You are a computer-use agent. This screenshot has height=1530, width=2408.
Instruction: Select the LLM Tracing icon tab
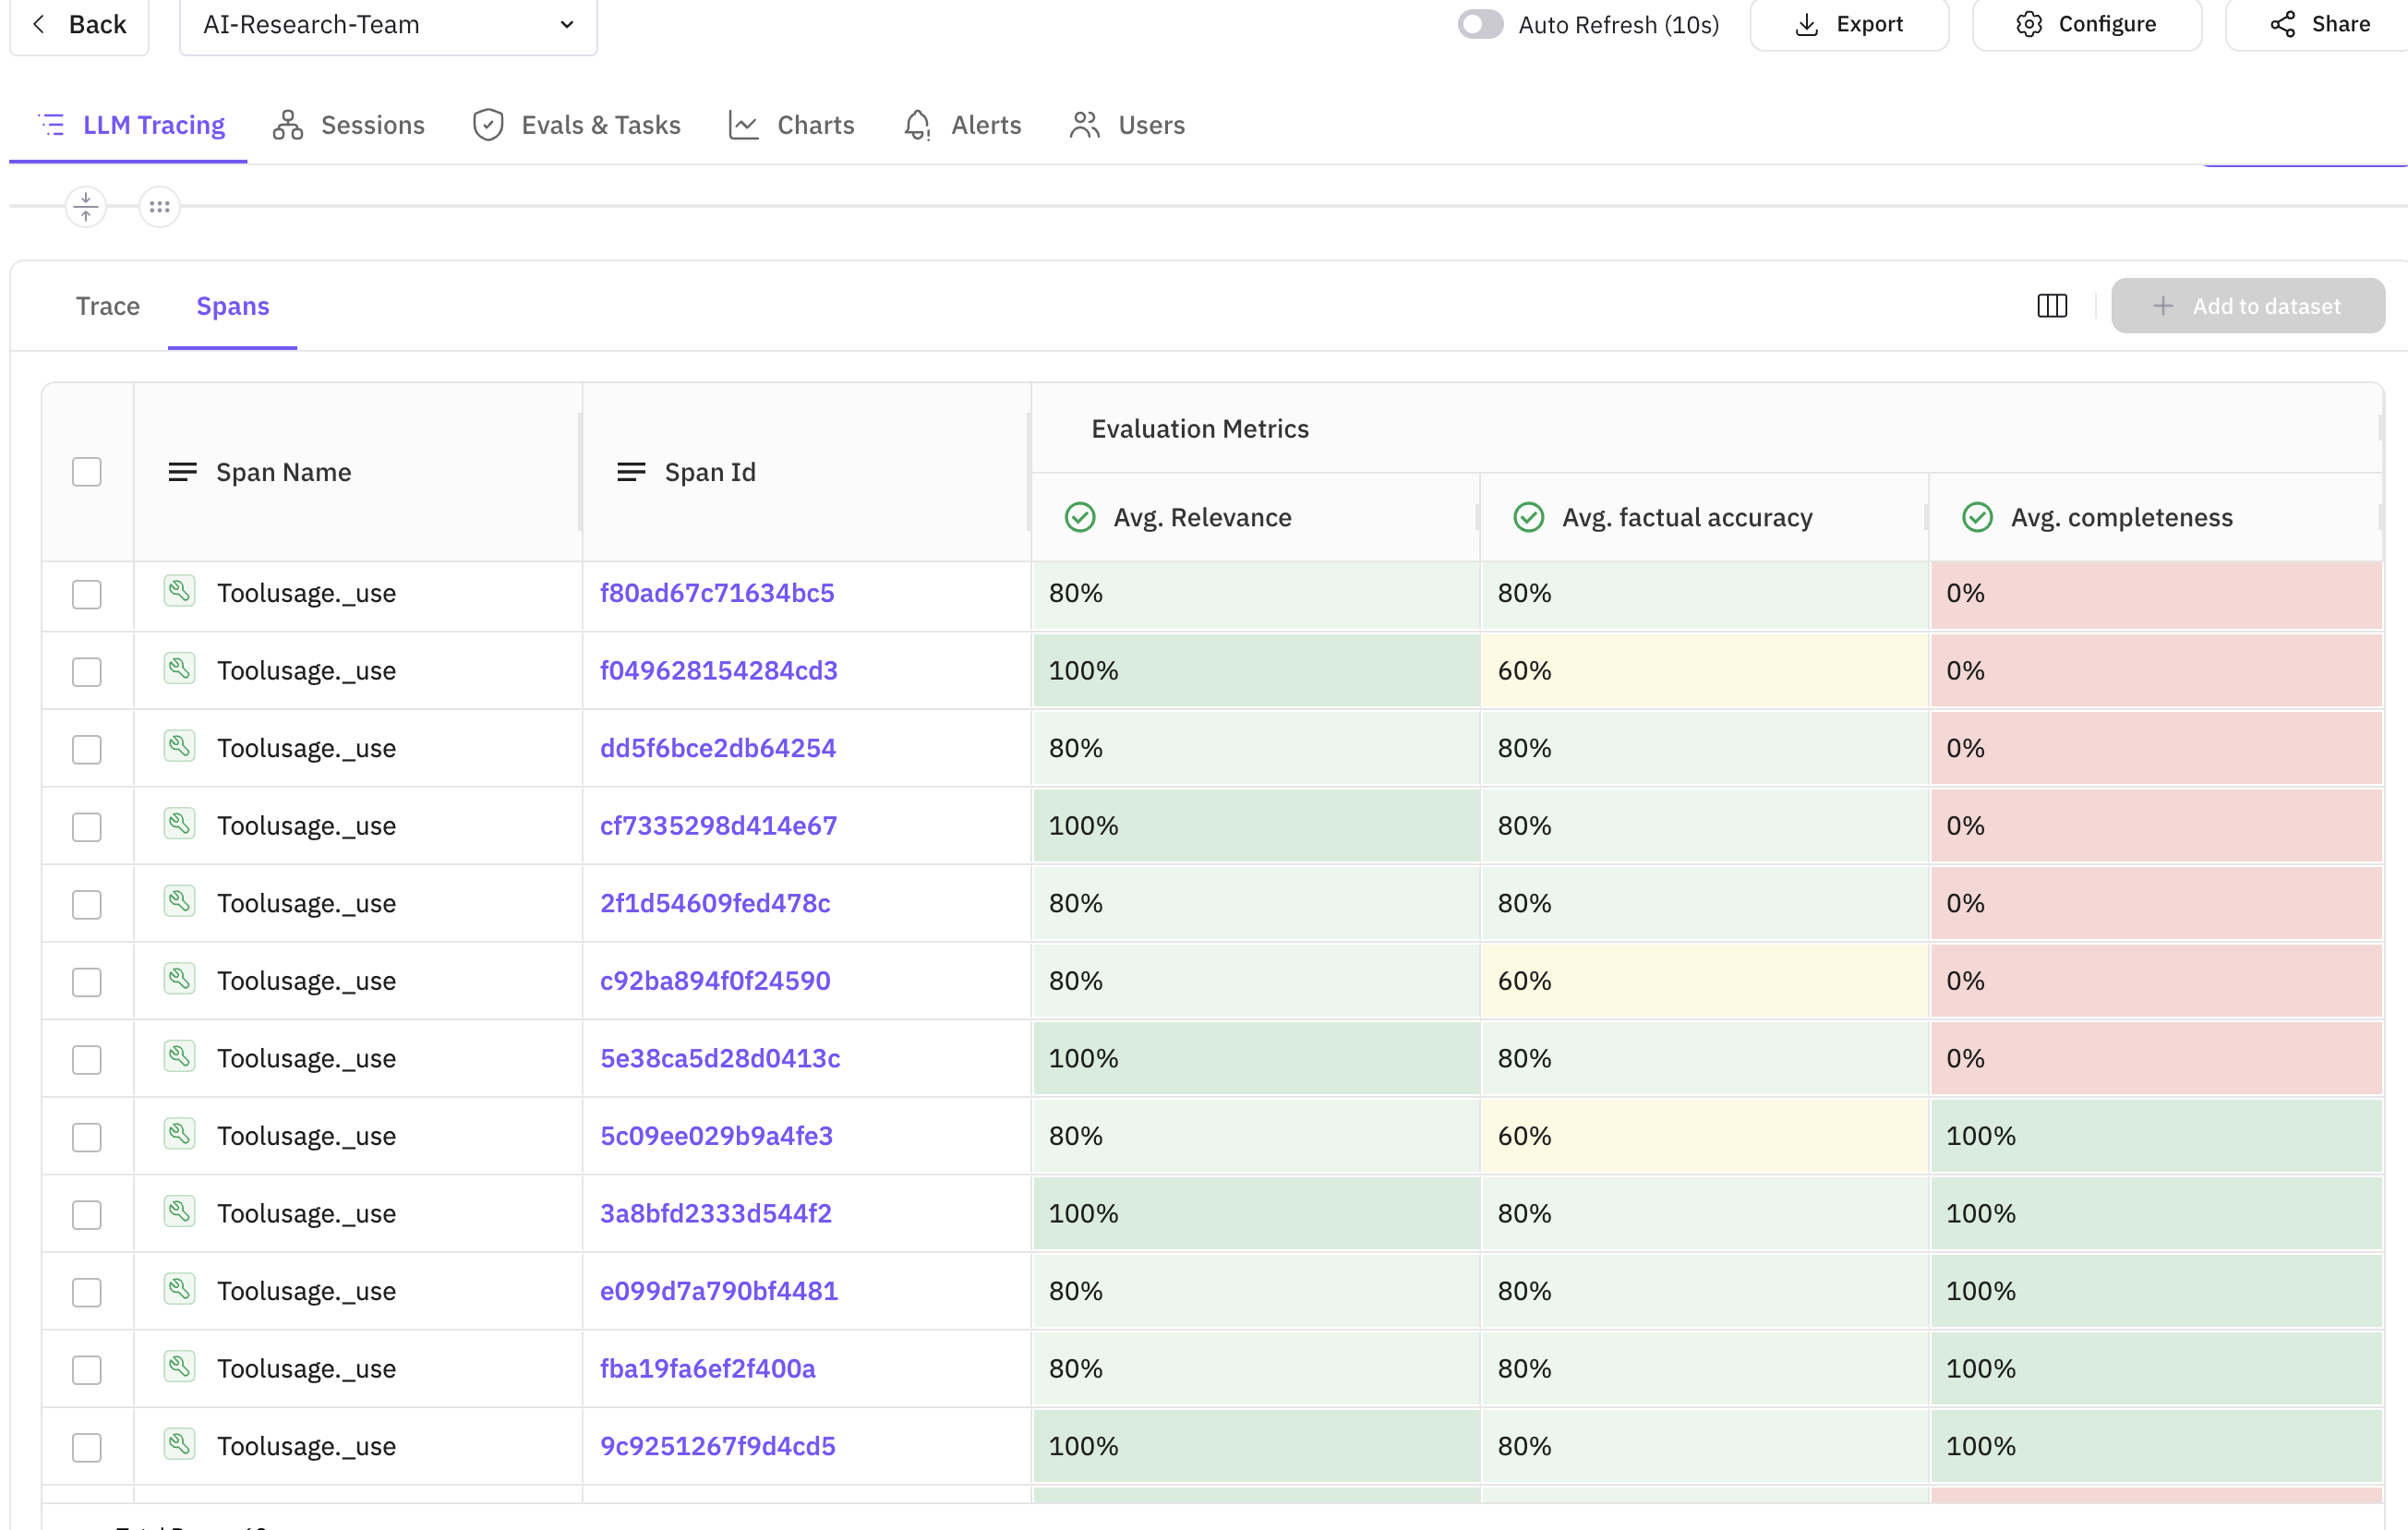pos(52,124)
